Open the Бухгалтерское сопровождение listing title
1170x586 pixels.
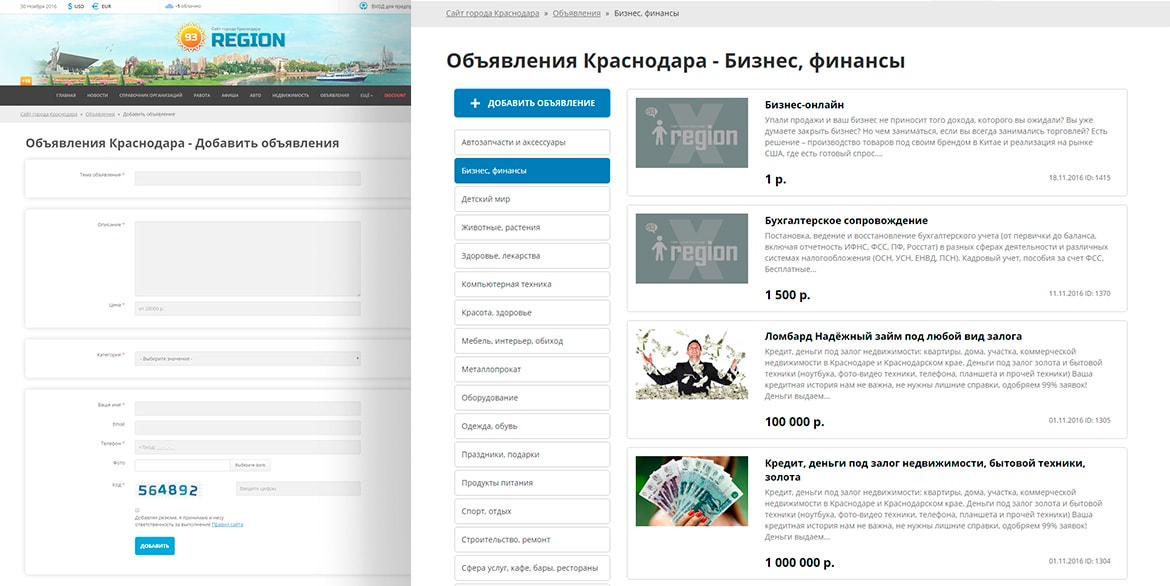pyautogui.click(x=846, y=220)
